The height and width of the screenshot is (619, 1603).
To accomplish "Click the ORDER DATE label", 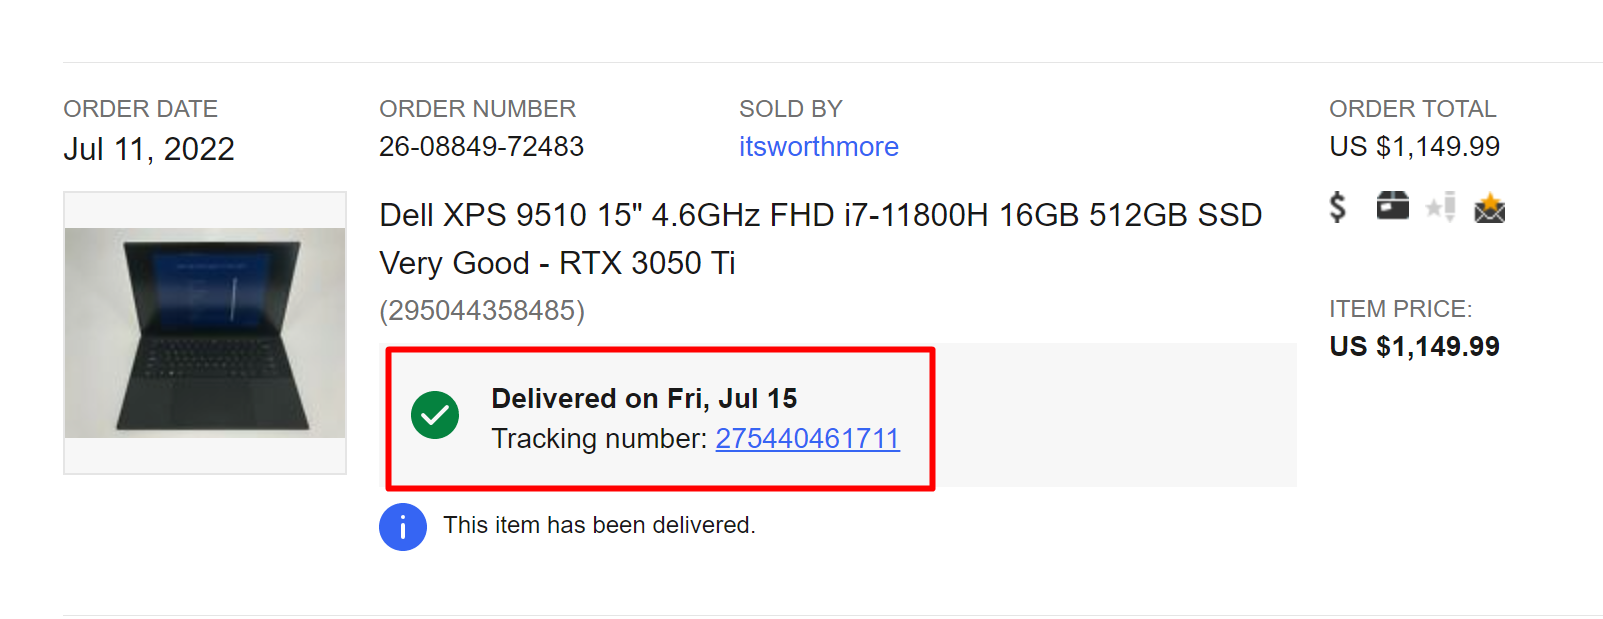I will click(x=140, y=109).
